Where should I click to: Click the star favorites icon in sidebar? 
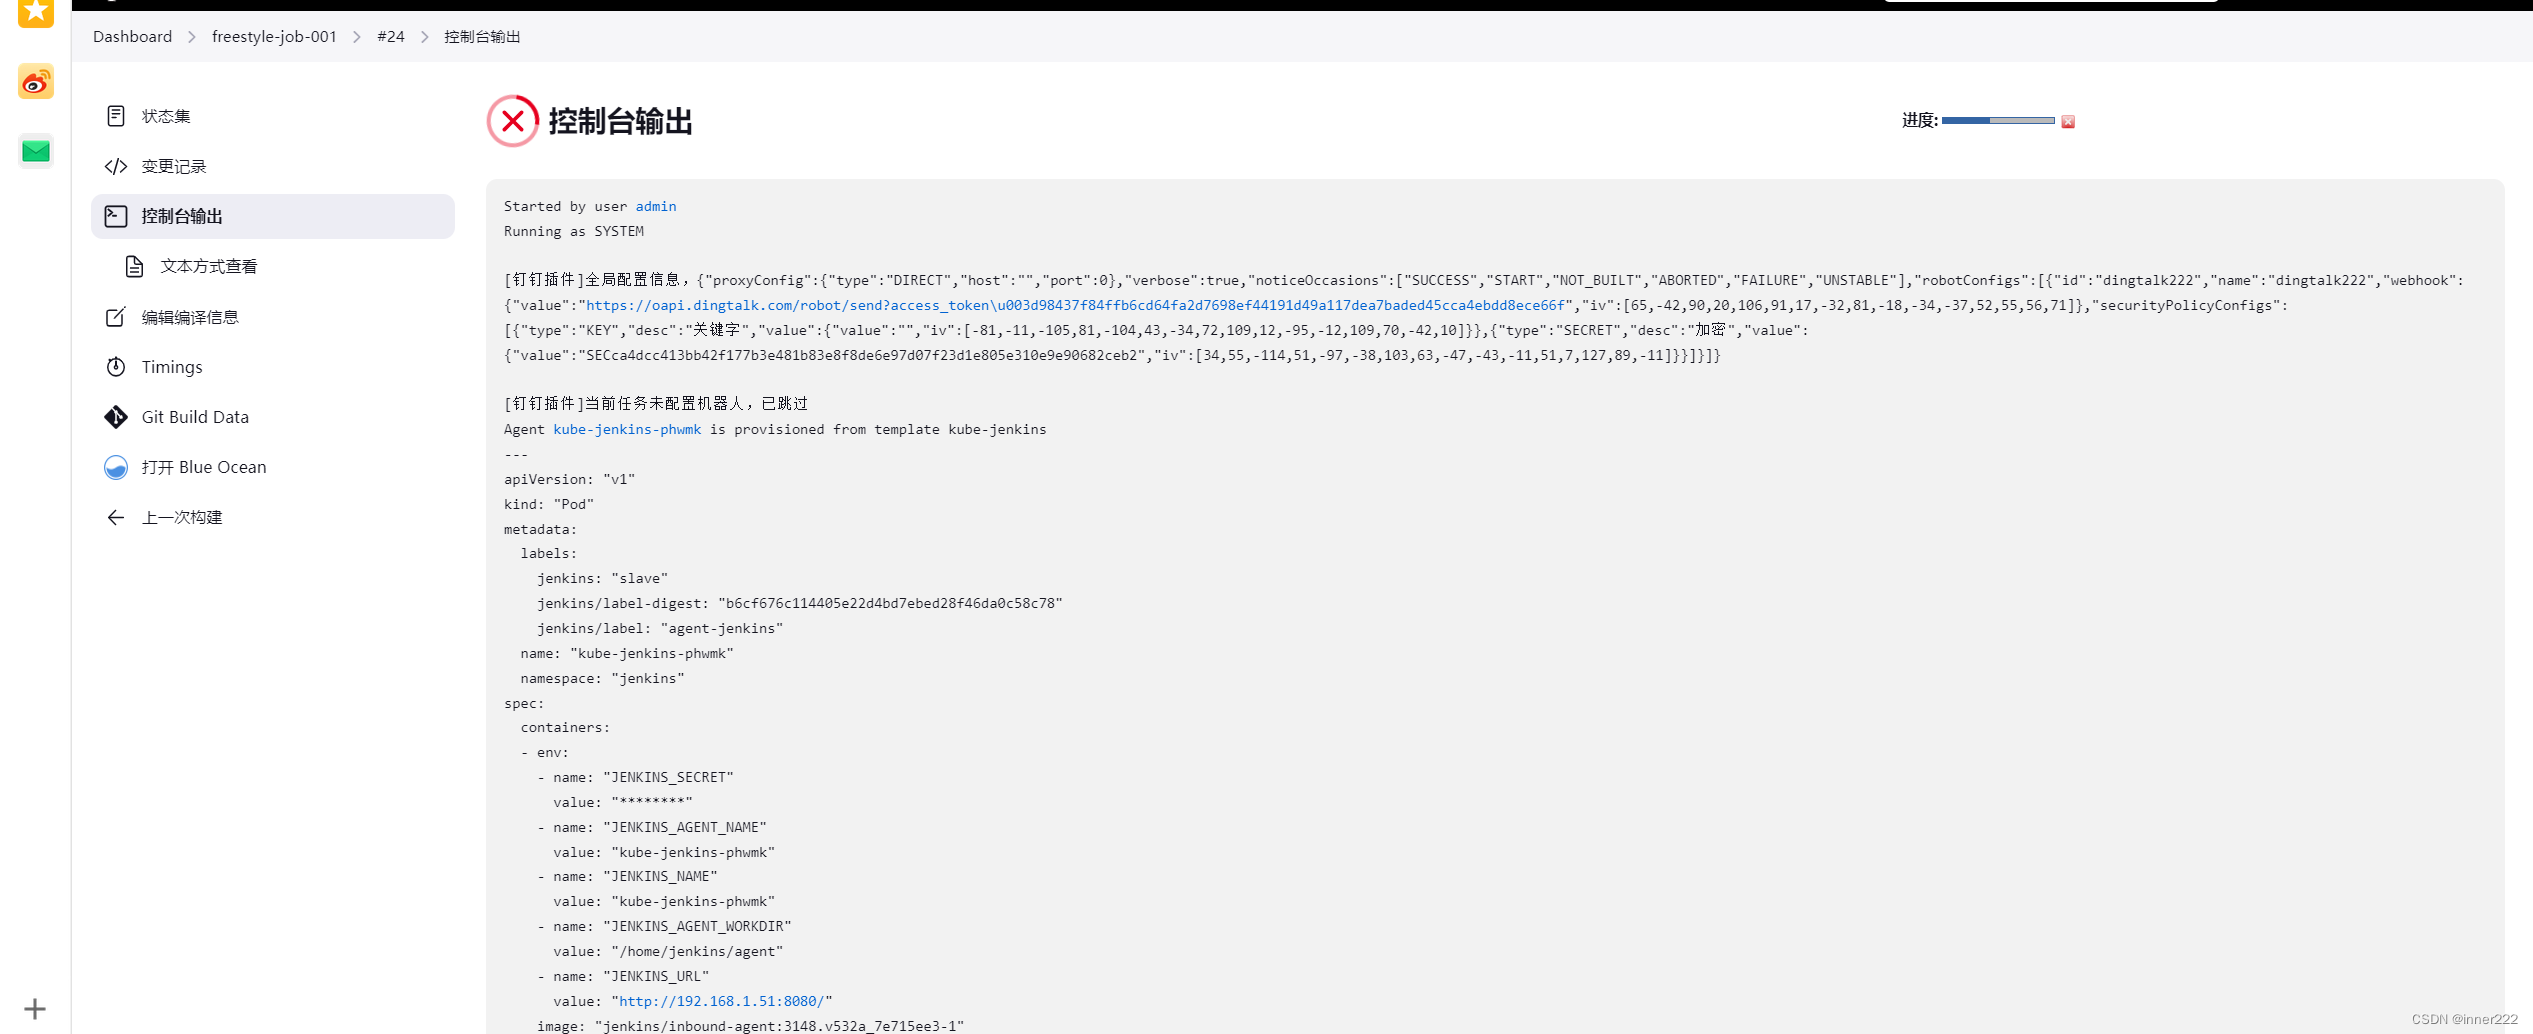click(x=36, y=12)
